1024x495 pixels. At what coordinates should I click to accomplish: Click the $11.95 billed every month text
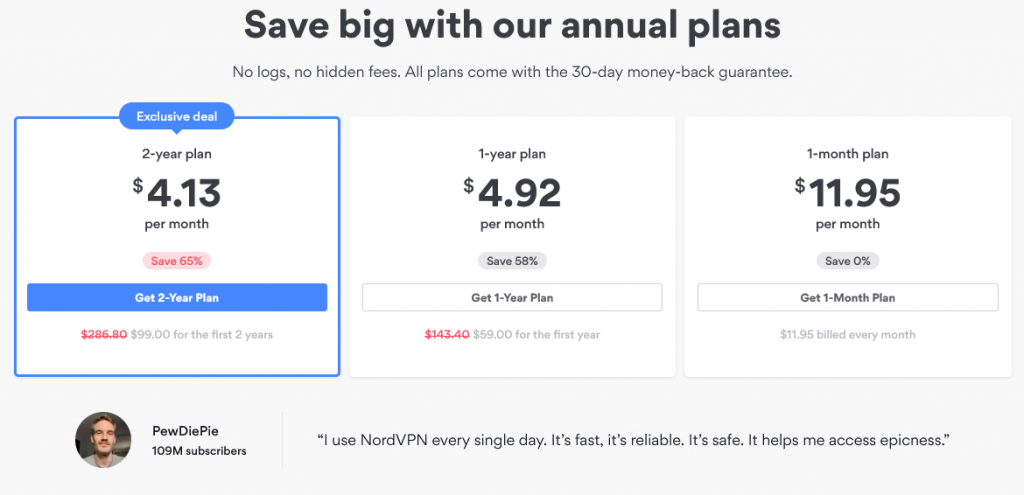coord(848,334)
